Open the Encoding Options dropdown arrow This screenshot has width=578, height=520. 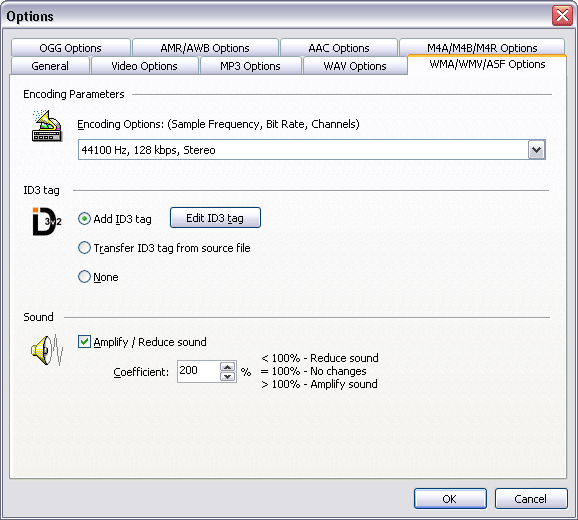[x=536, y=150]
